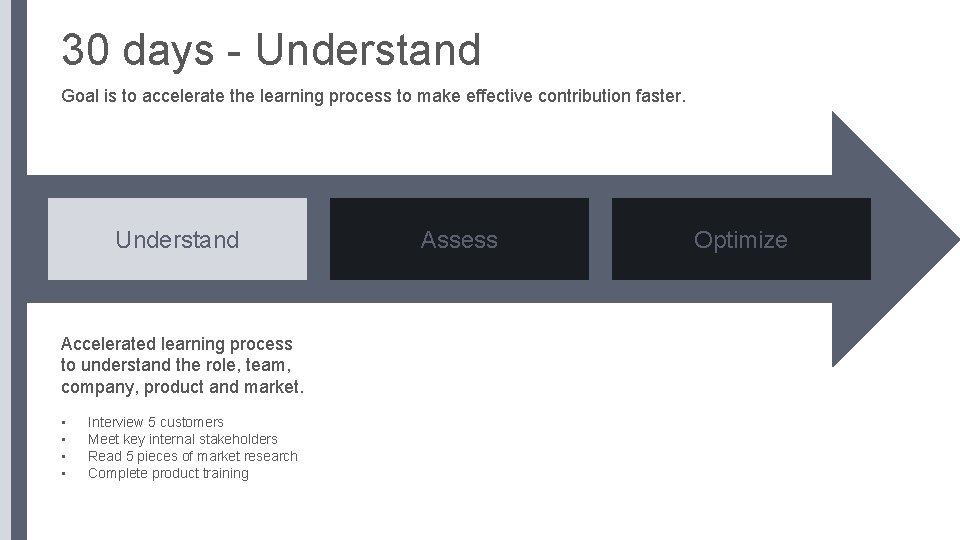Click the 'Complete product training' bullet
Image resolution: width=960 pixels, height=540 pixels.
pyautogui.click(x=168, y=473)
